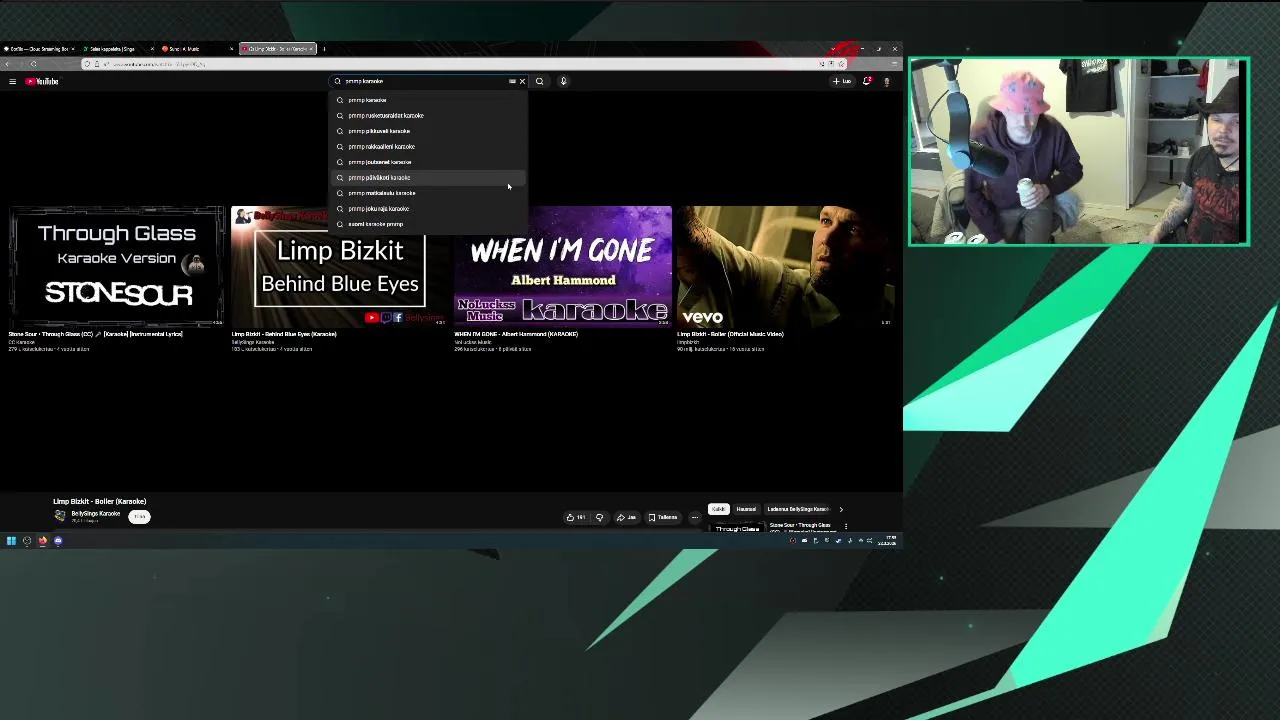Click the Share (Jaa) button

[x=626, y=517]
